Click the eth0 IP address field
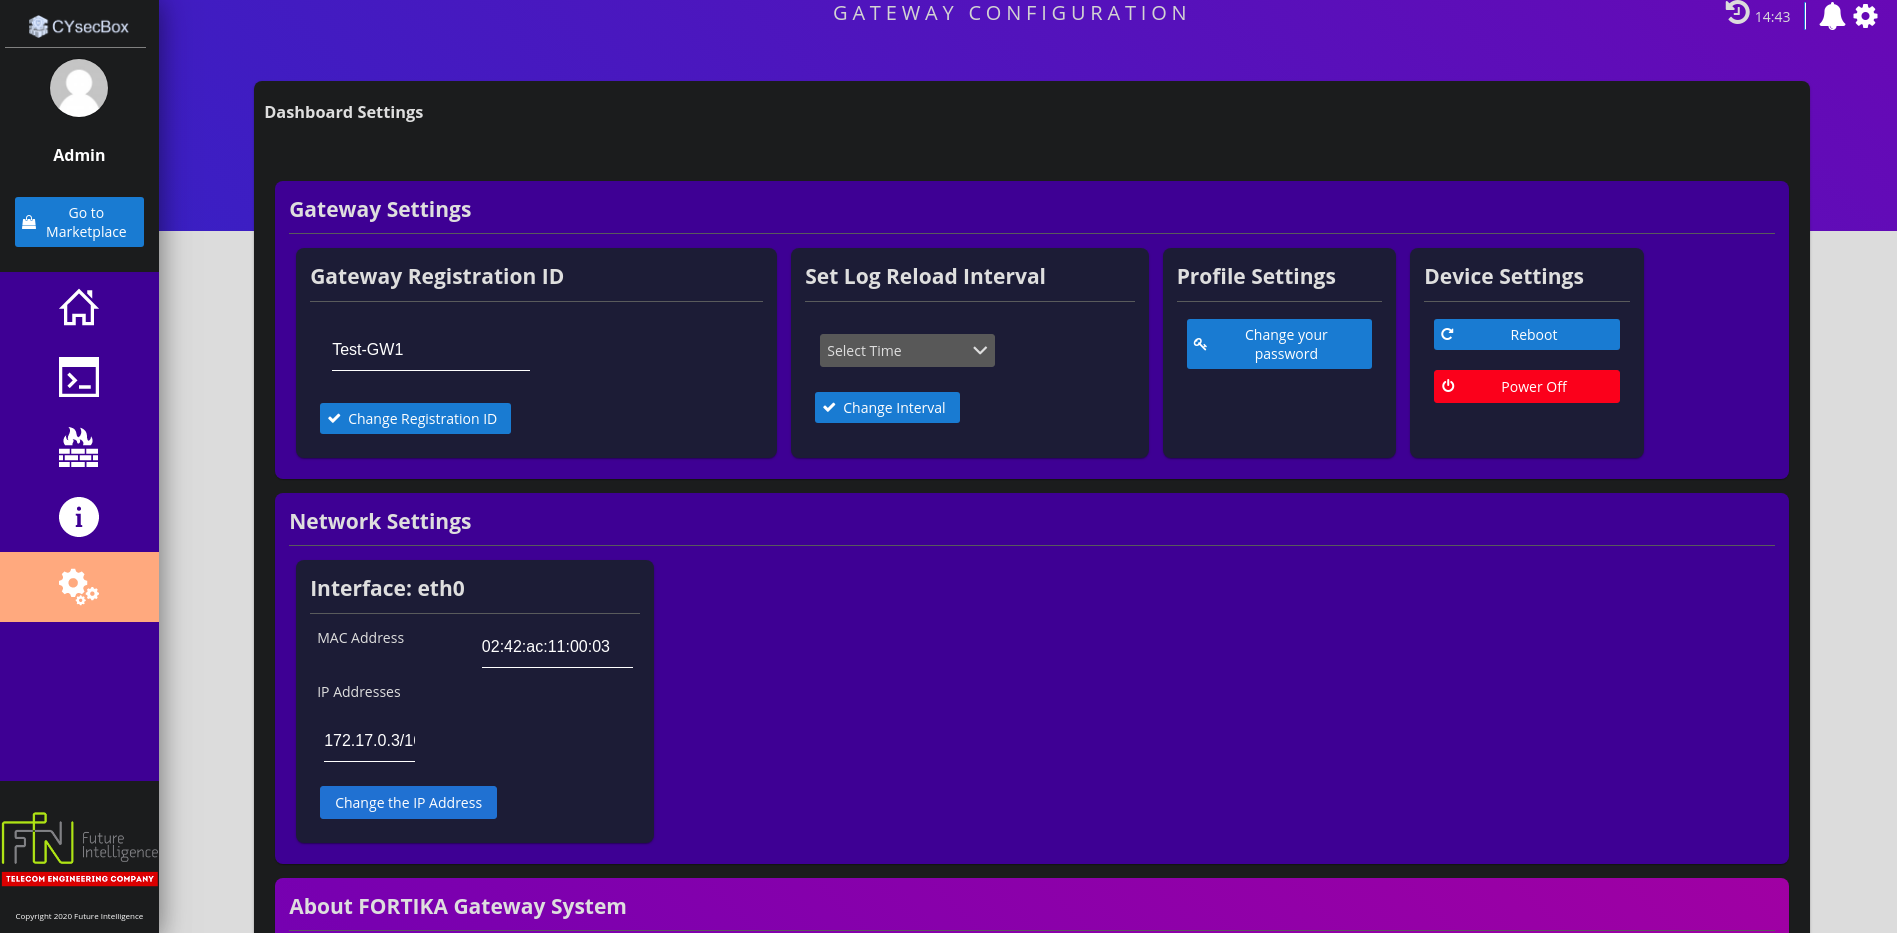The height and width of the screenshot is (933, 1897). coord(369,741)
